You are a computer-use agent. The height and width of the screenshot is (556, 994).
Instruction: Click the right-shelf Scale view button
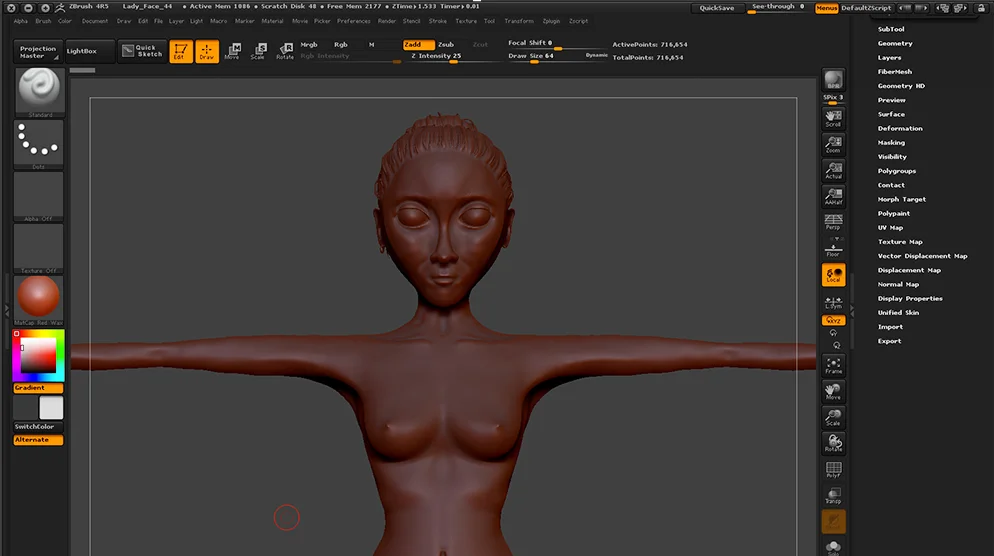coord(833,417)
